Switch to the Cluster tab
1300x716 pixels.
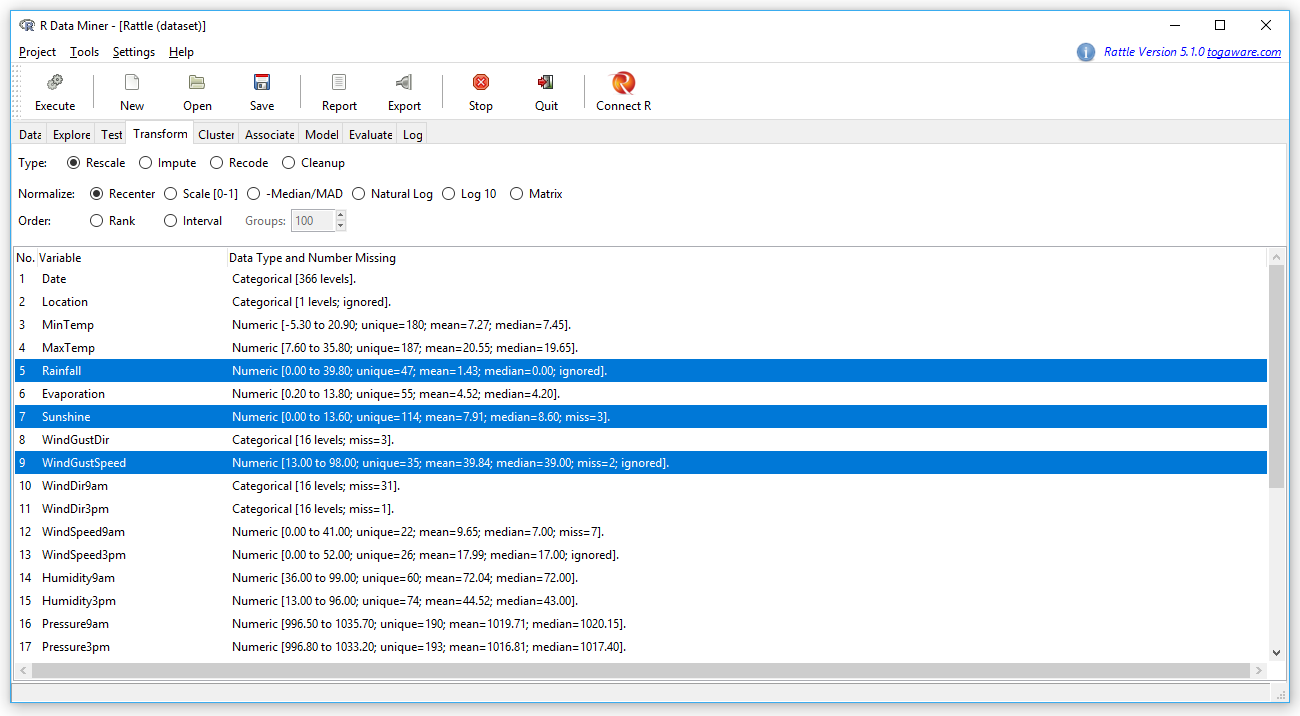tap(215, 133)
